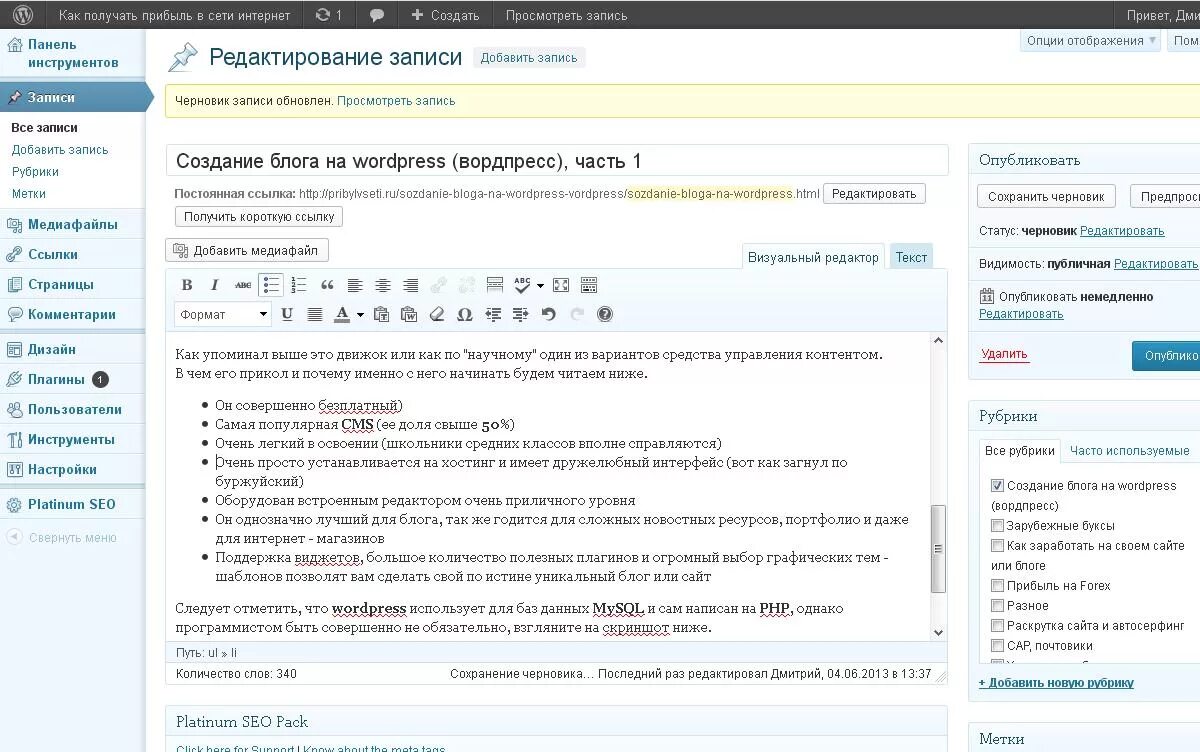Switch to the 'Визуальный редактор' tab
1200x752 pixels.
pyautogui.click(x=813, y=257)
